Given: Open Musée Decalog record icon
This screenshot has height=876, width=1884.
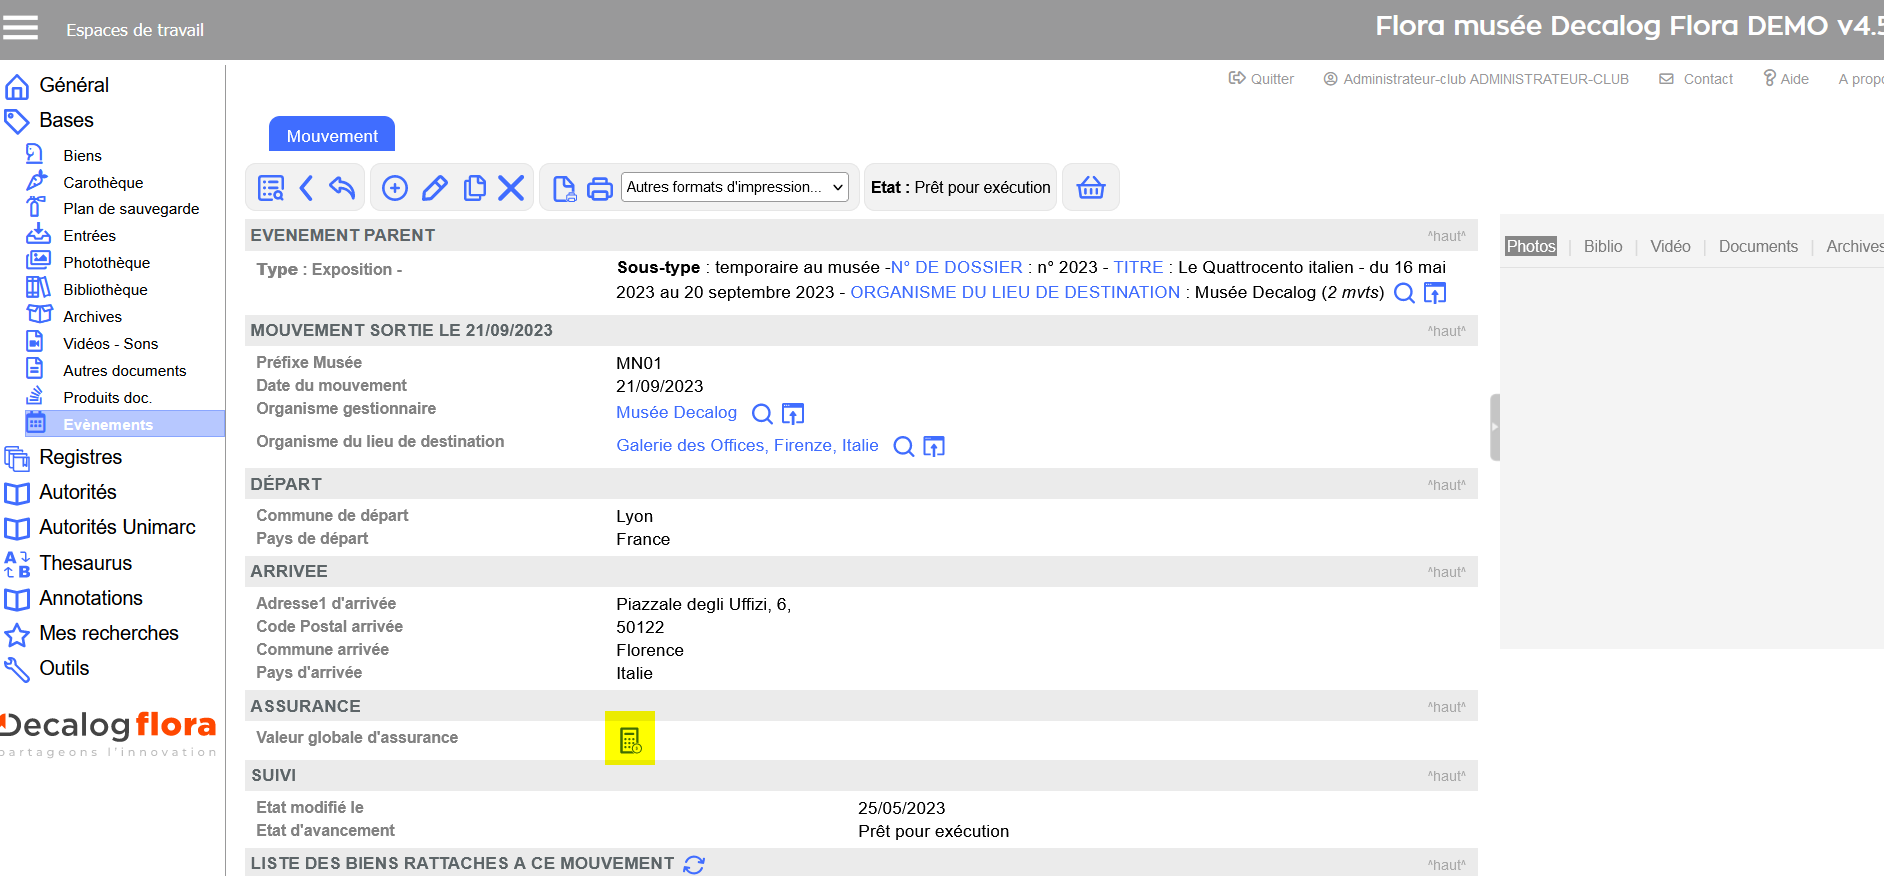Looking at the screenshot, I should pos(793,414).
